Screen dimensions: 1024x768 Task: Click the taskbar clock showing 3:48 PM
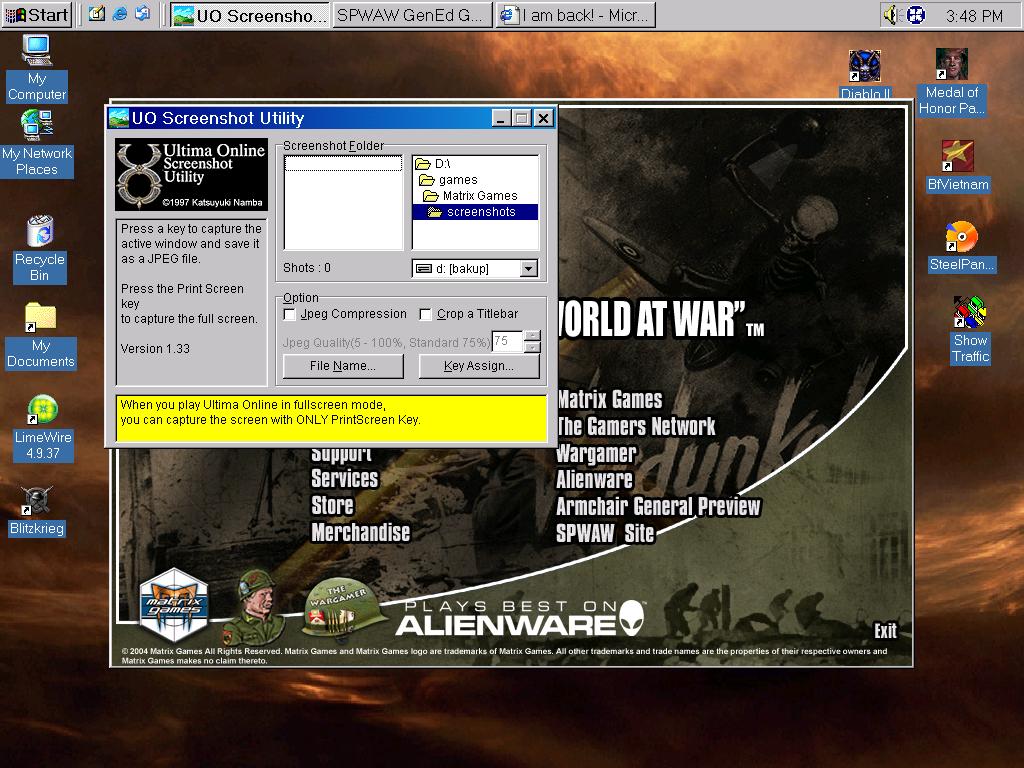click(x=974, y=16)
